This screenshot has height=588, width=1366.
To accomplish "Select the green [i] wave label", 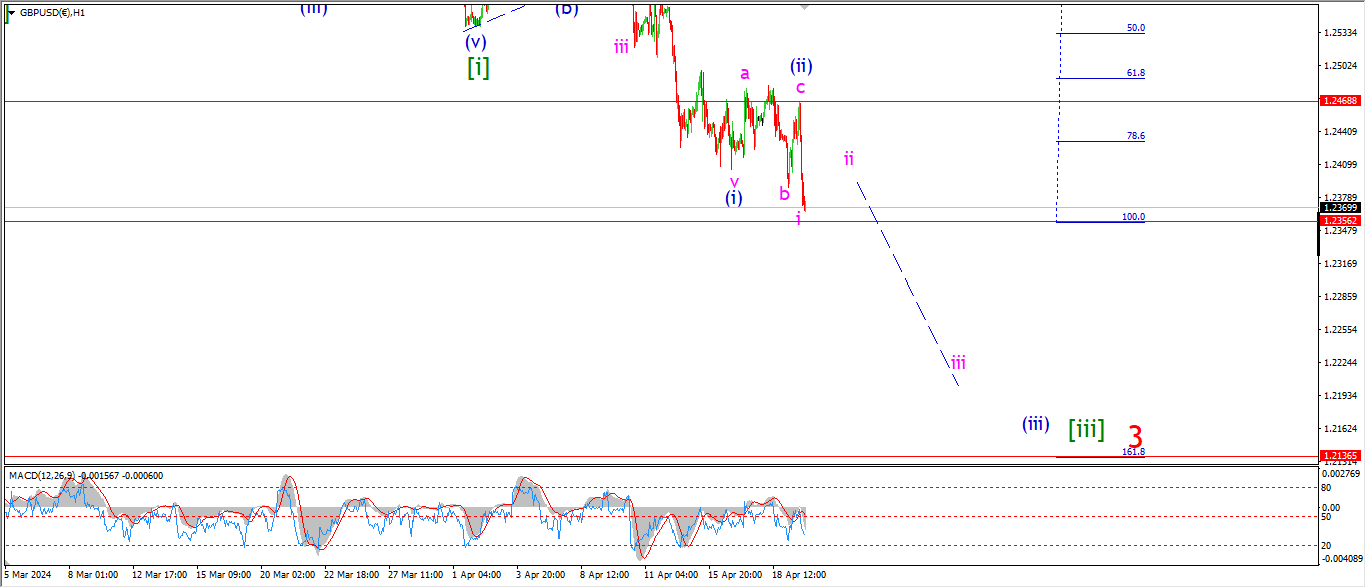I will tap(478, 68).
